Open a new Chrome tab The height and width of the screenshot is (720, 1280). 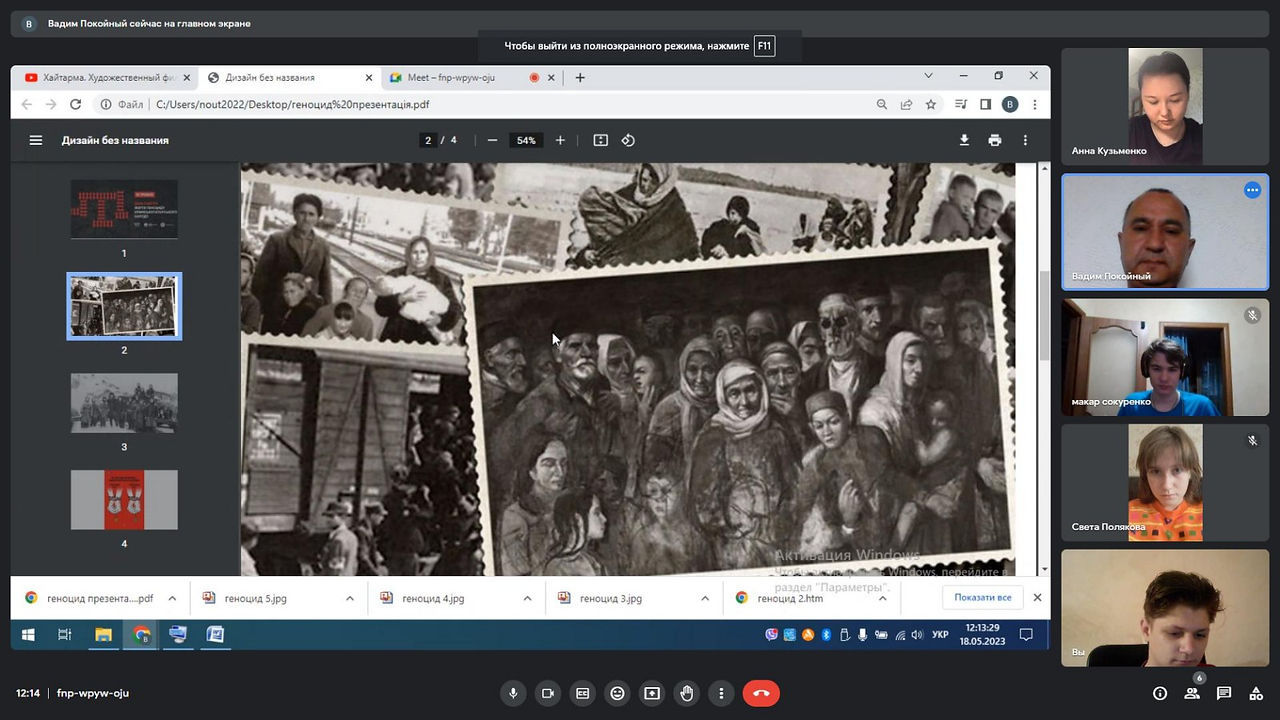pyautogui.click(x=580, y=77)
